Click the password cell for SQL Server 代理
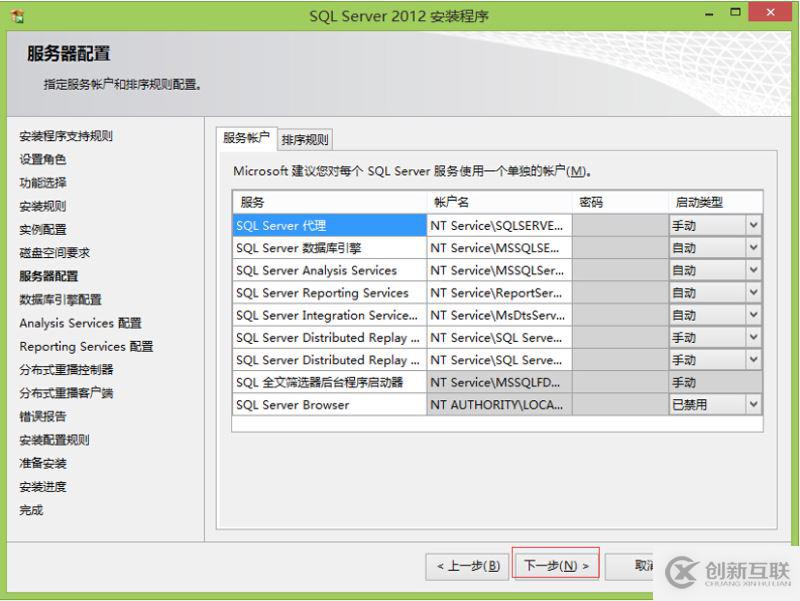Viewport: 800px width, 601px height. [620, 225]
